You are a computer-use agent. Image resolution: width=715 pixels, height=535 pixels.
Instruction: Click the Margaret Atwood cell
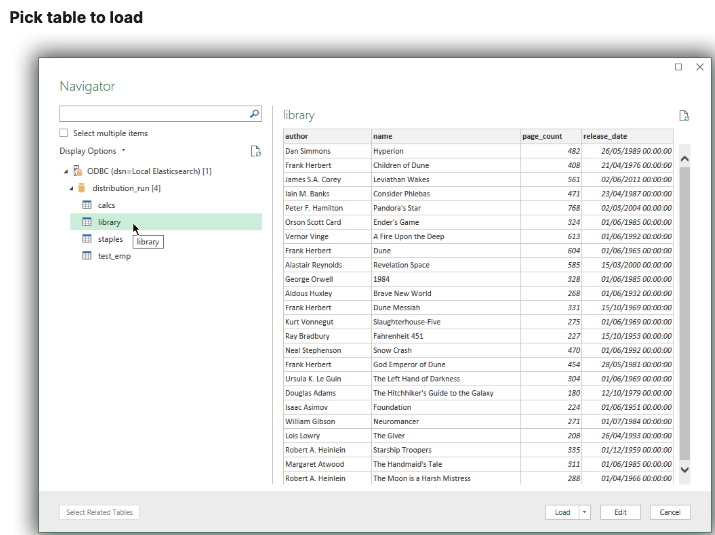coord(327,464)
